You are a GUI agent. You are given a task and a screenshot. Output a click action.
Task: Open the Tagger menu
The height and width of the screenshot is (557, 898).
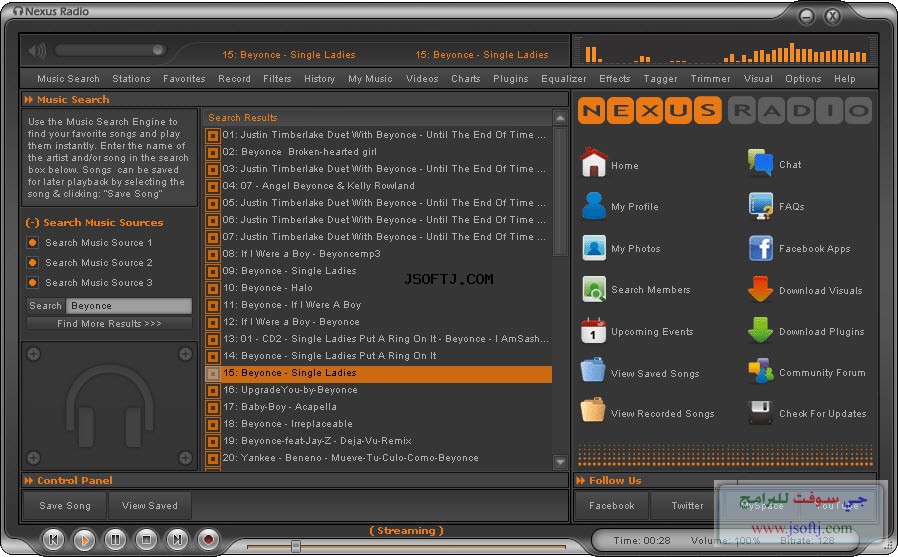coord(660,79)
